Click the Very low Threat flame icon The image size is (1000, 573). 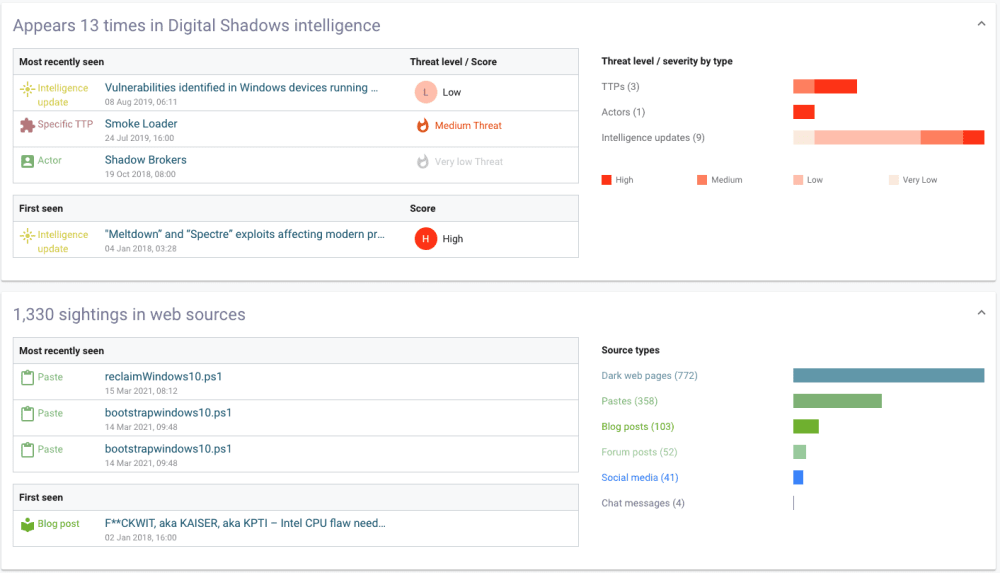click(x=422, y=161)
